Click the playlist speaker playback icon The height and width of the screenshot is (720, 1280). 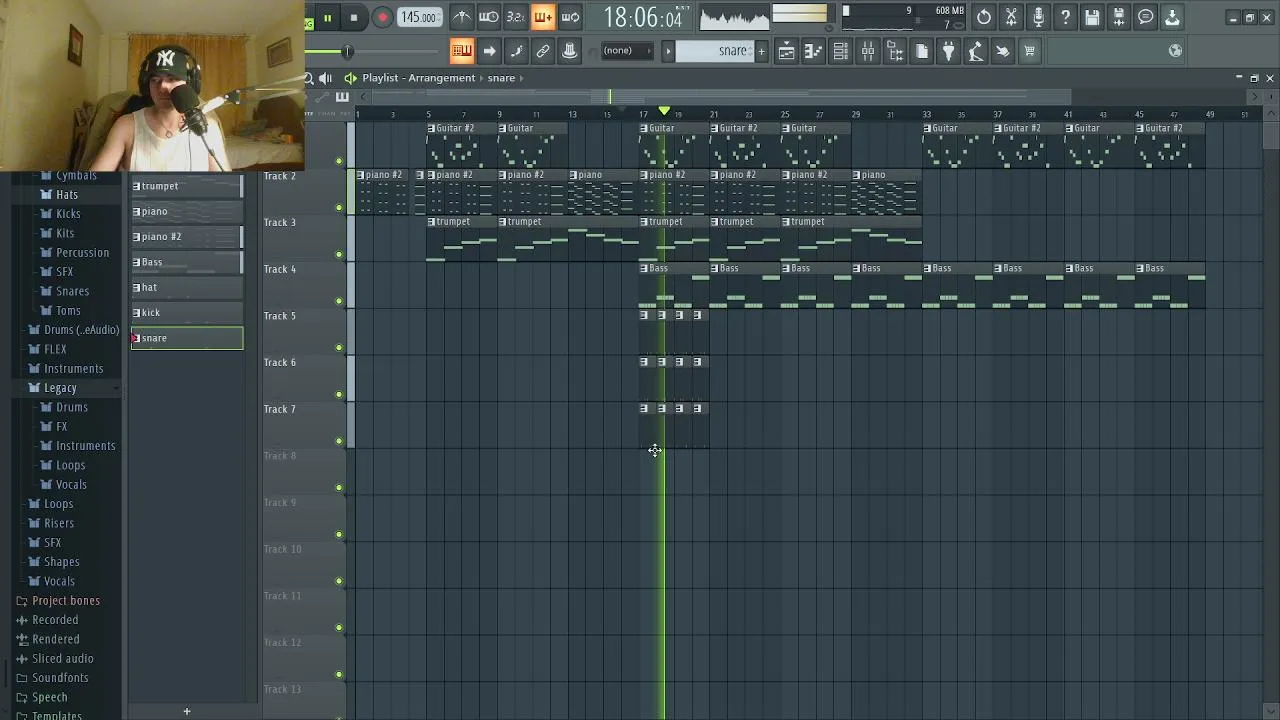click(x=326, y=78)
